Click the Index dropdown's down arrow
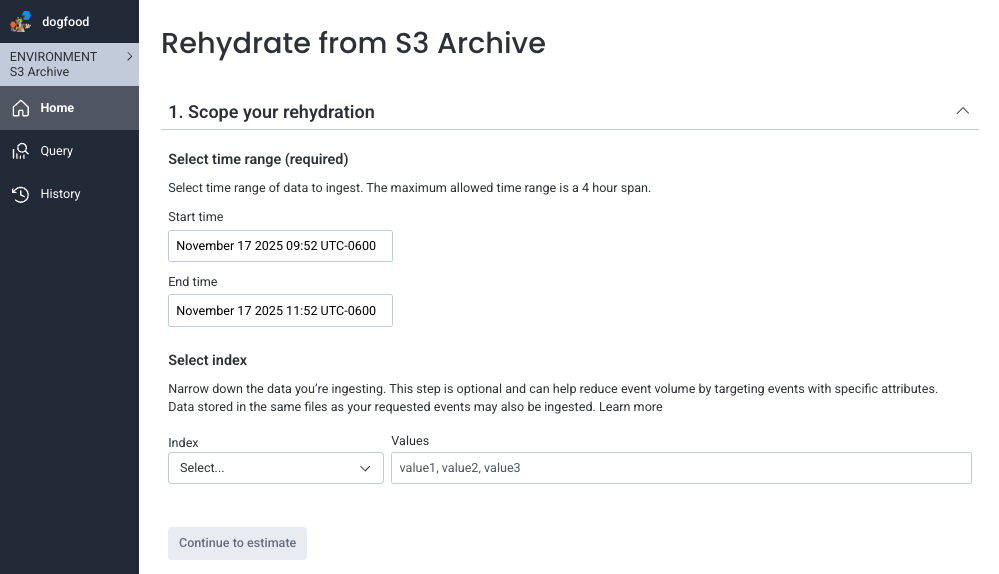999x574 pixels. click(x=365, y=468)
